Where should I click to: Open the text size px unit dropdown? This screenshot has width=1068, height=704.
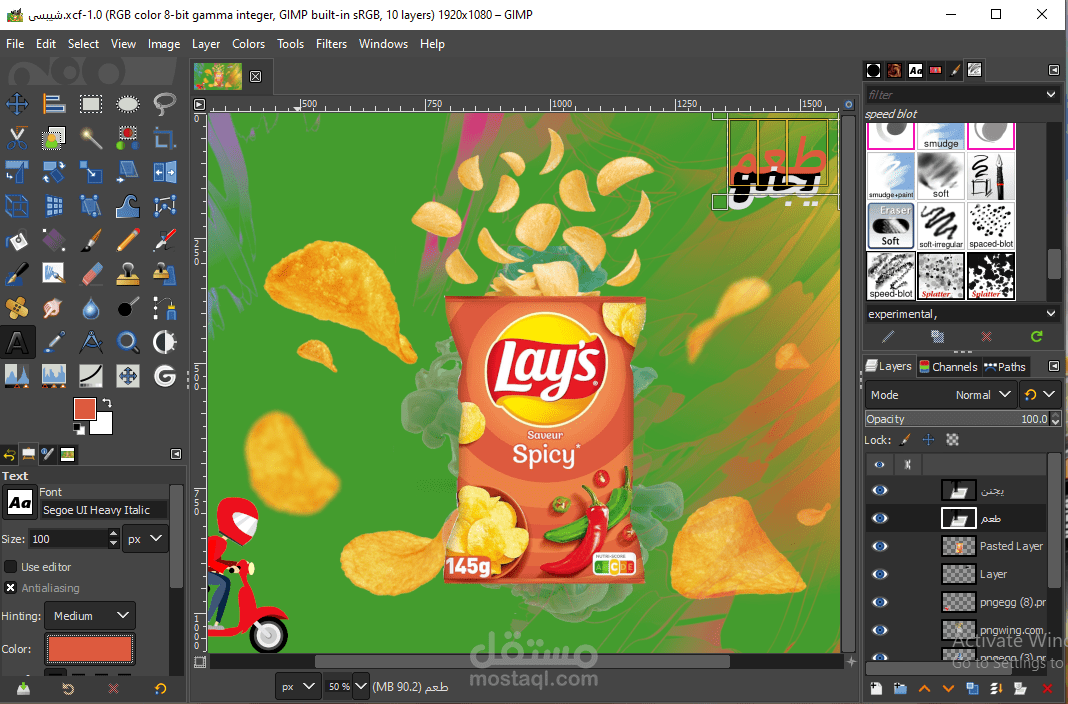tap(146, 539)
